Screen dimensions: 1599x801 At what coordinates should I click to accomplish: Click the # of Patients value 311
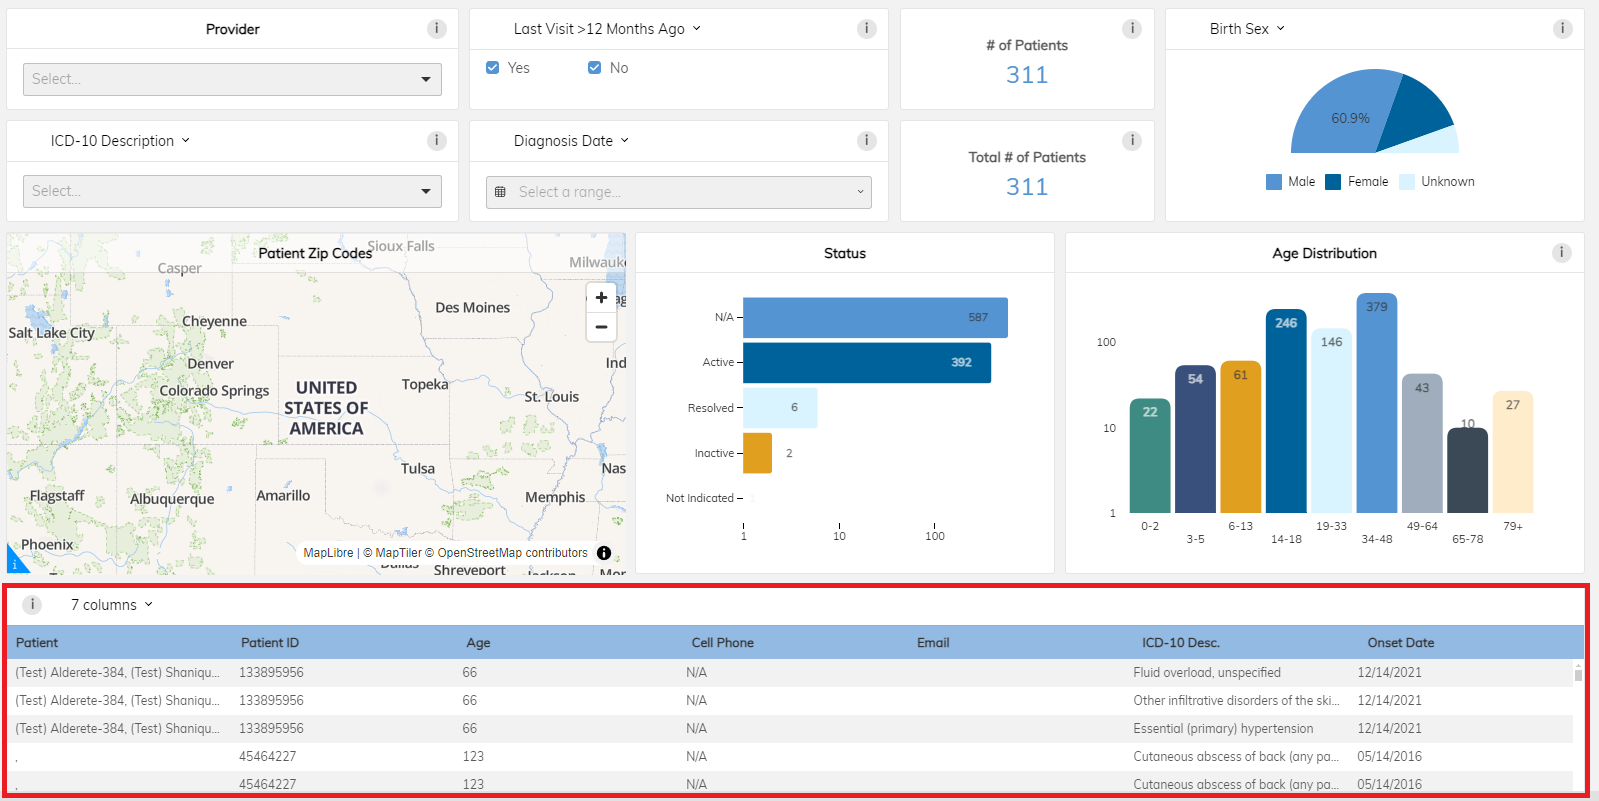[x=1027, y=75]
